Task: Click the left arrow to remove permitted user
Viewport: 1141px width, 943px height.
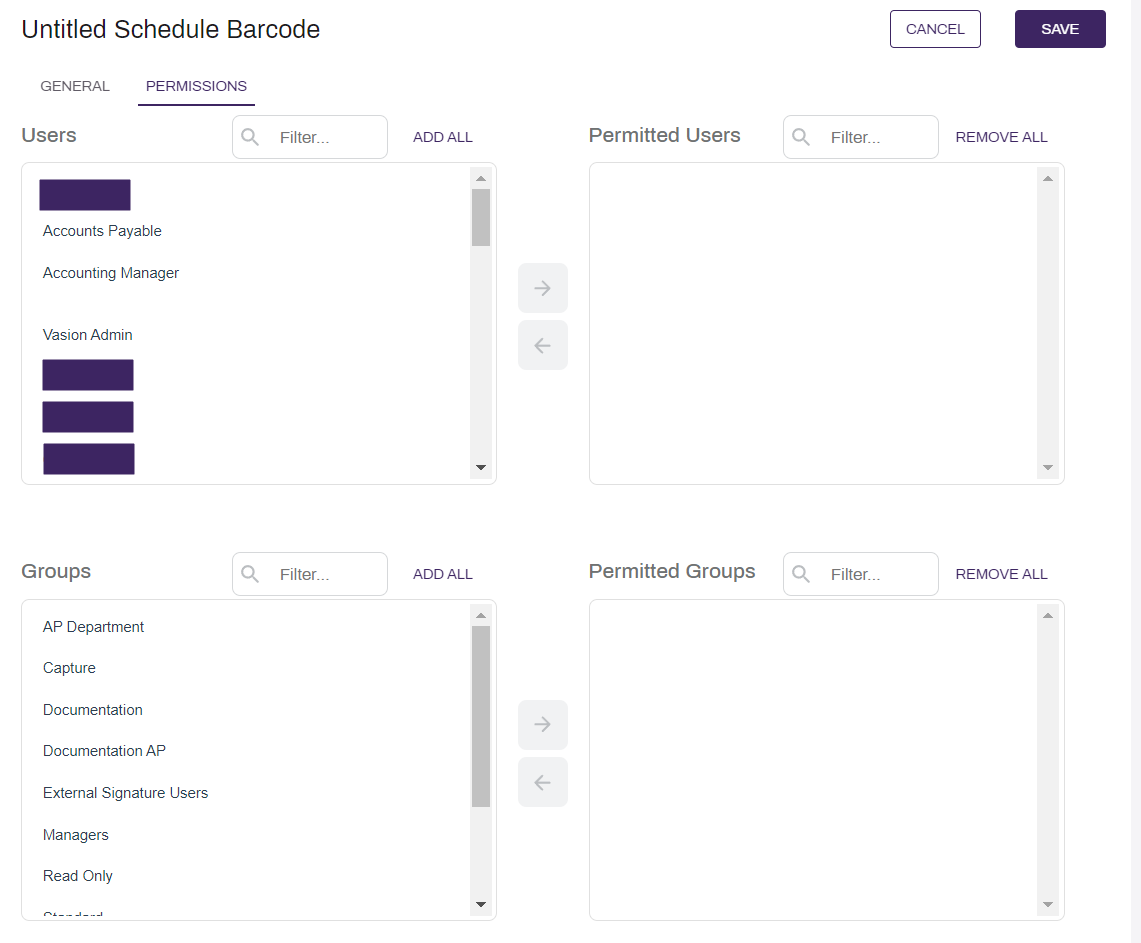Action: click(543, 346)
